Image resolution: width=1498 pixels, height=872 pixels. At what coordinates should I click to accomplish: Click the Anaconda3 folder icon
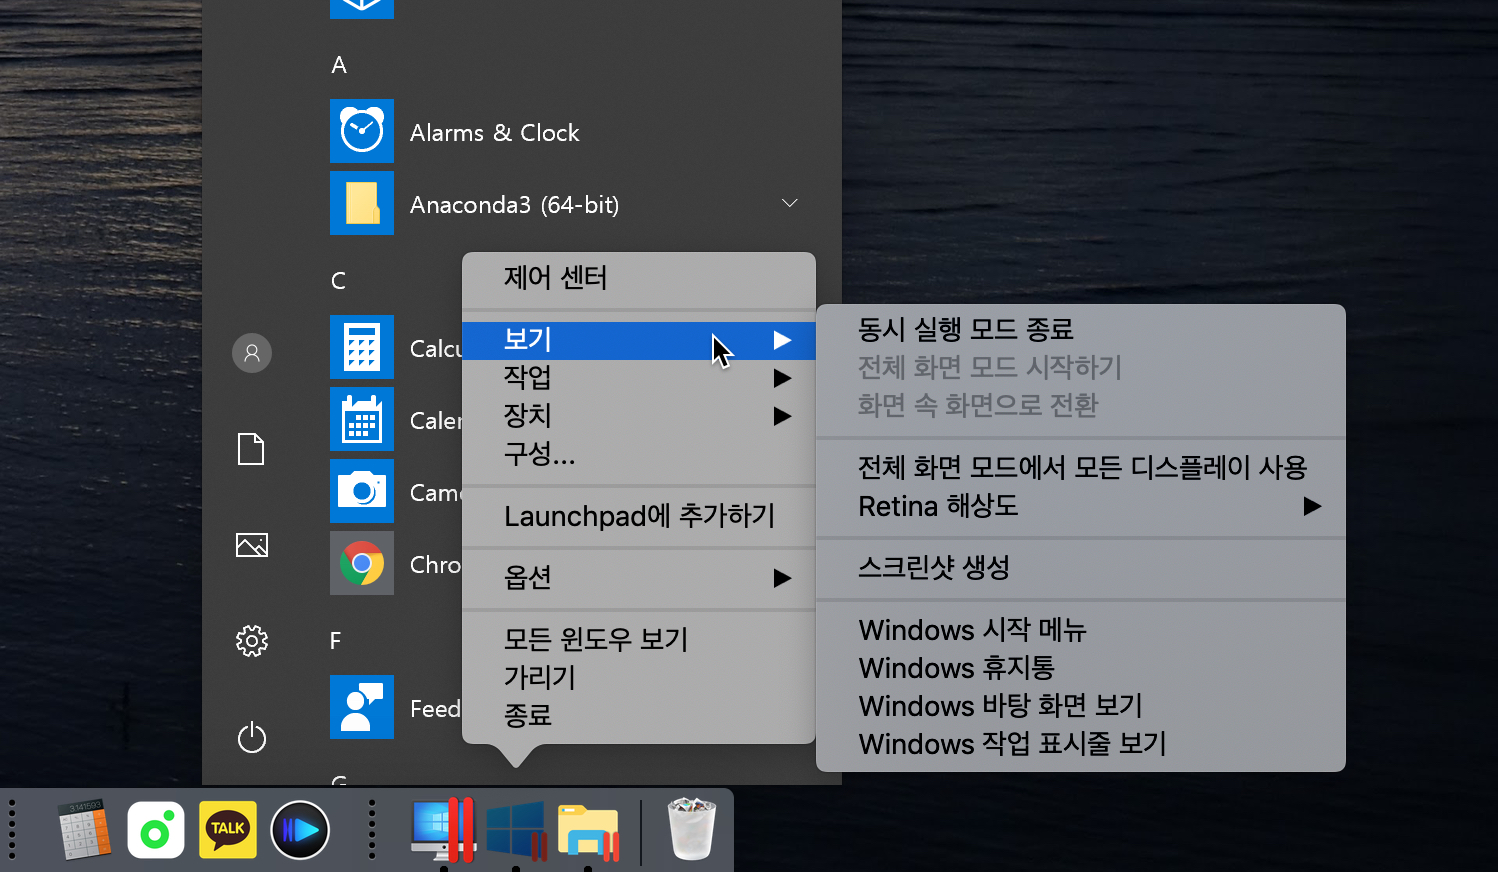pos(362,203)
